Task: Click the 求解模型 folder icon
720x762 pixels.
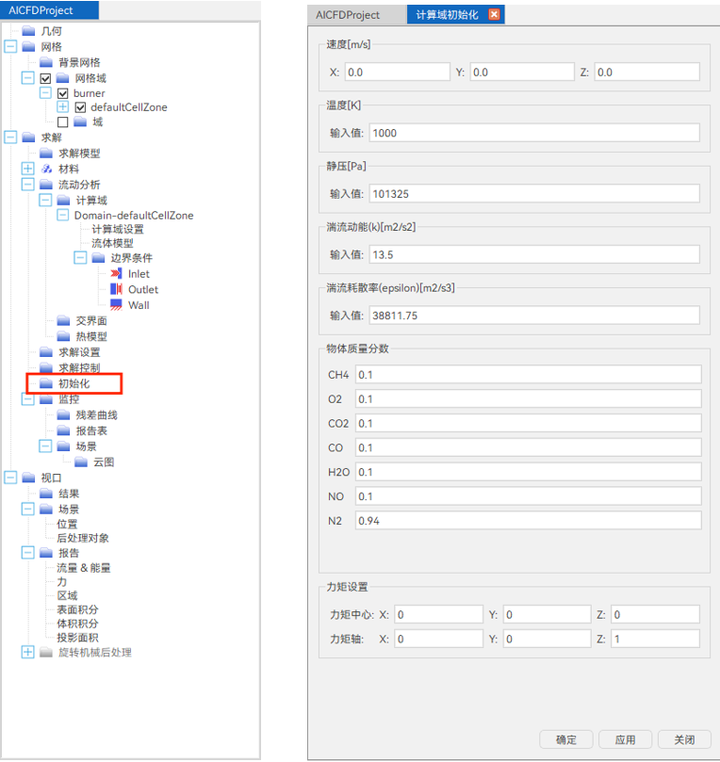Action: pos(46,153)
